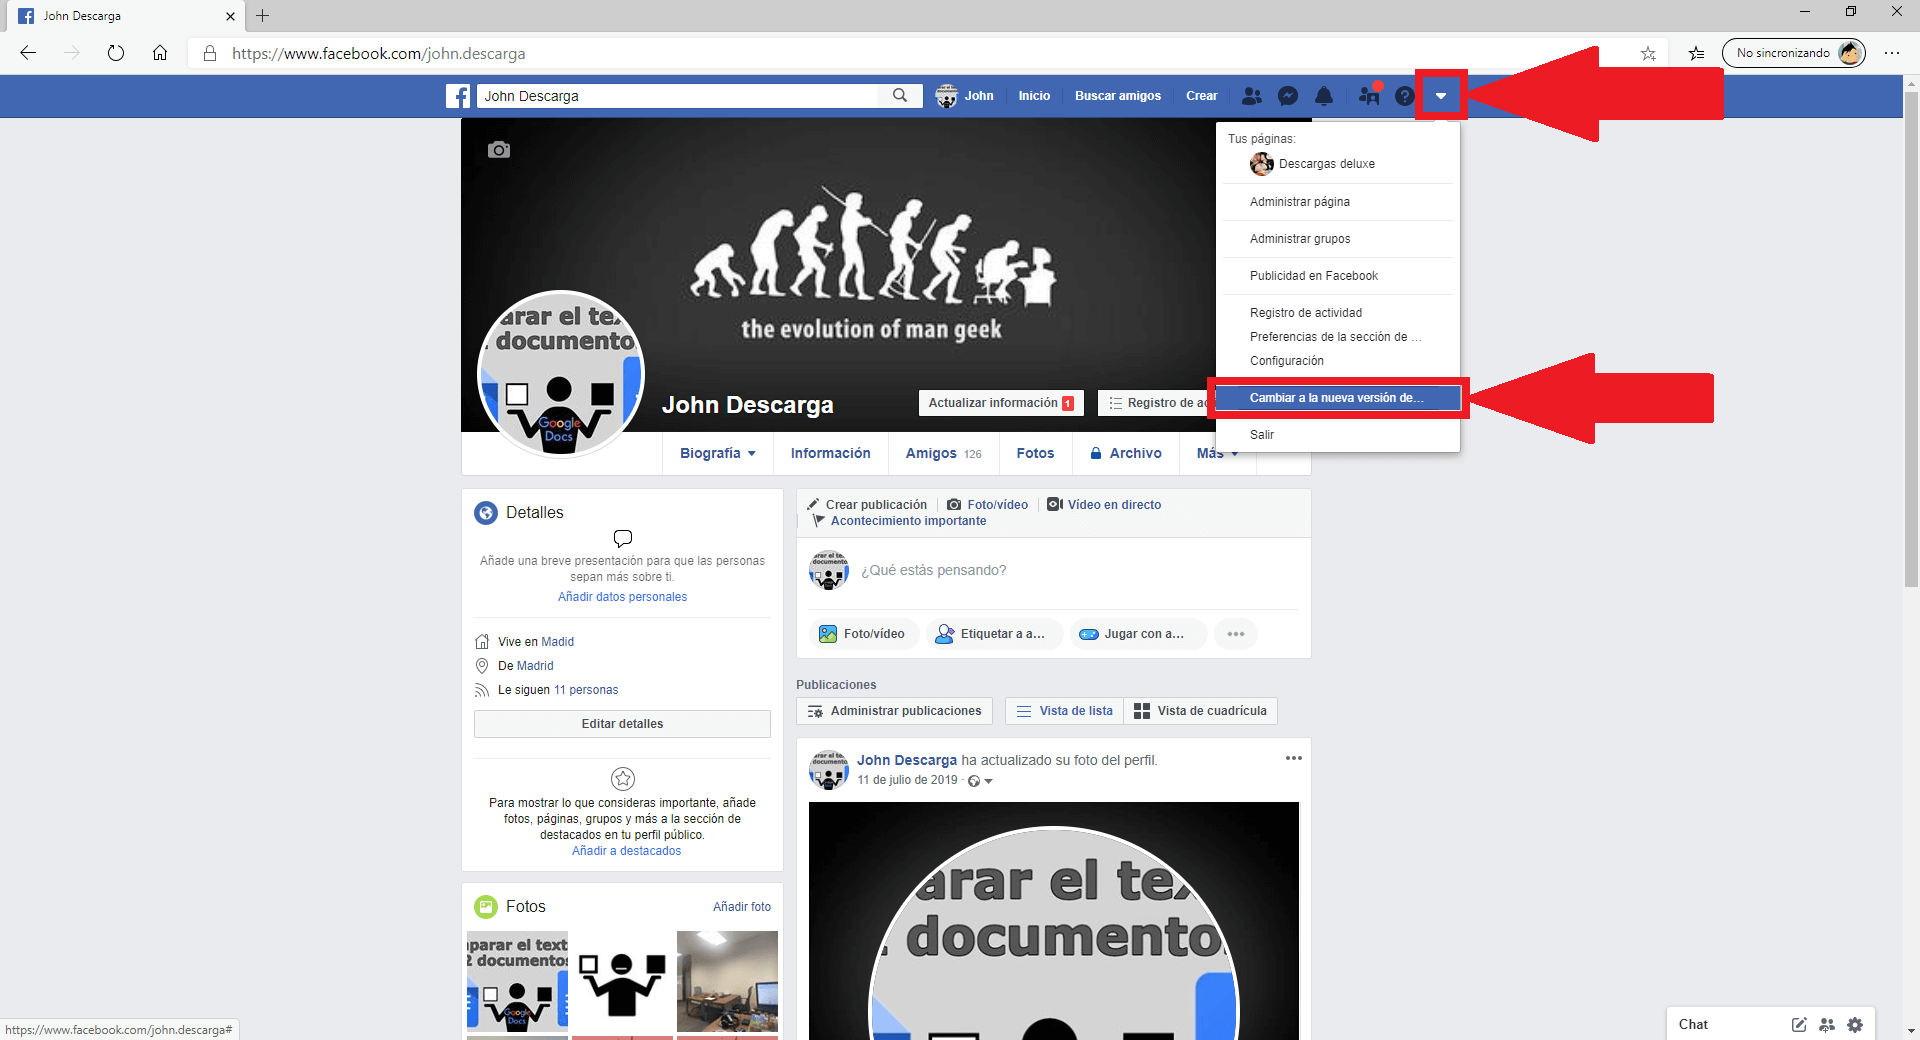Select Salir to log out
This screenshot has width=1920, height=1040.
(x=1338, y=435)
